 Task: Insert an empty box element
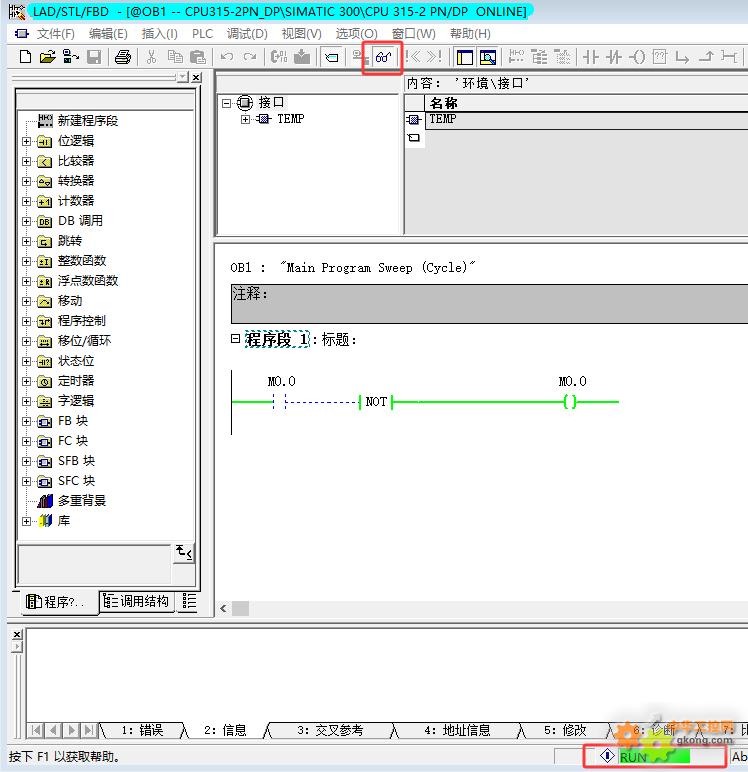click(x=659, y=57)
